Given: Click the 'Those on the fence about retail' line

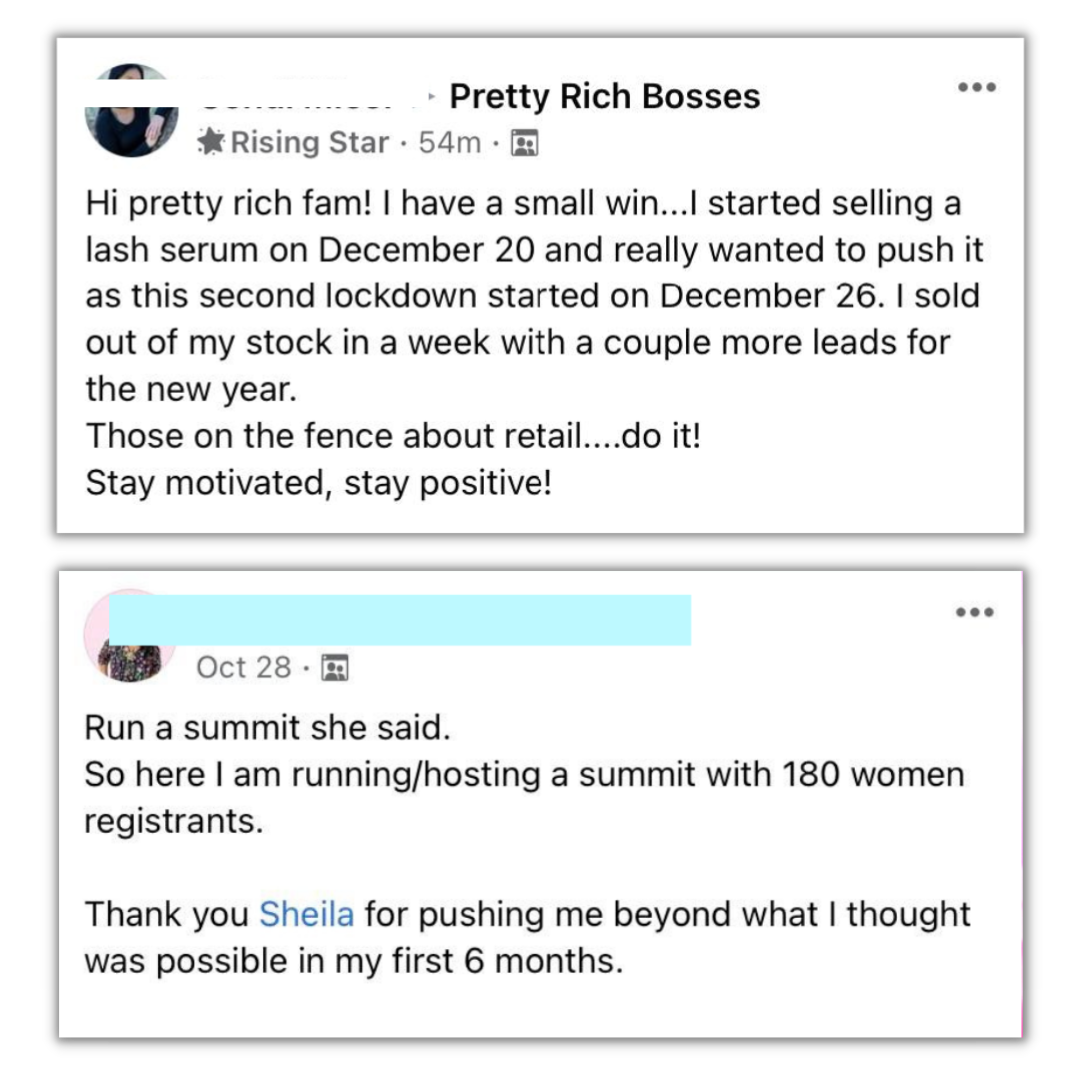Looking at the screenshot, I should [x=392, y=436].
